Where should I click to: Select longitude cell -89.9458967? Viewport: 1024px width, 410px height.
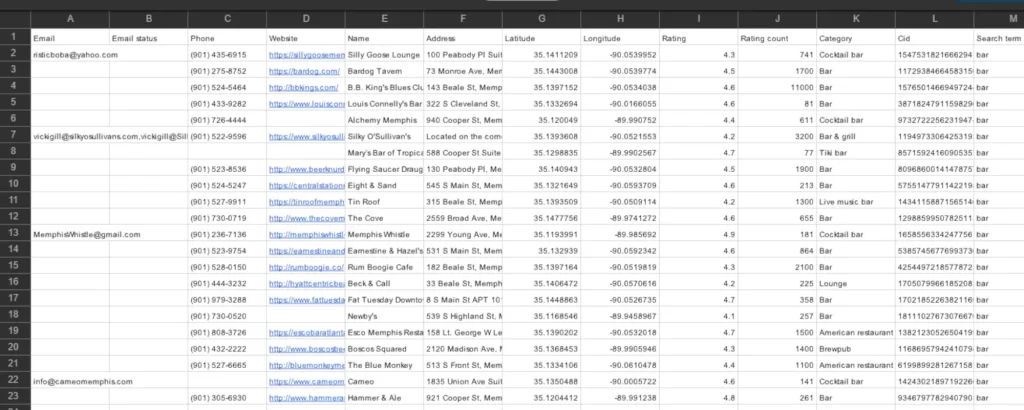coord(620,316)
